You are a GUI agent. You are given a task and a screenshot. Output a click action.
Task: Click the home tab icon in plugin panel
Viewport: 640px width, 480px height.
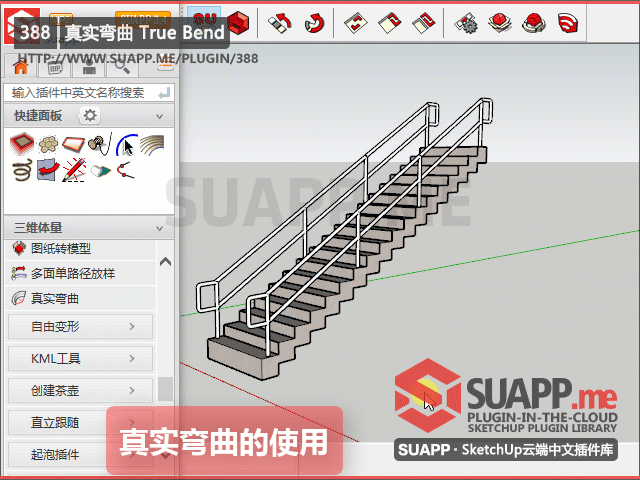pyautogui.click(x=20, y=68)
